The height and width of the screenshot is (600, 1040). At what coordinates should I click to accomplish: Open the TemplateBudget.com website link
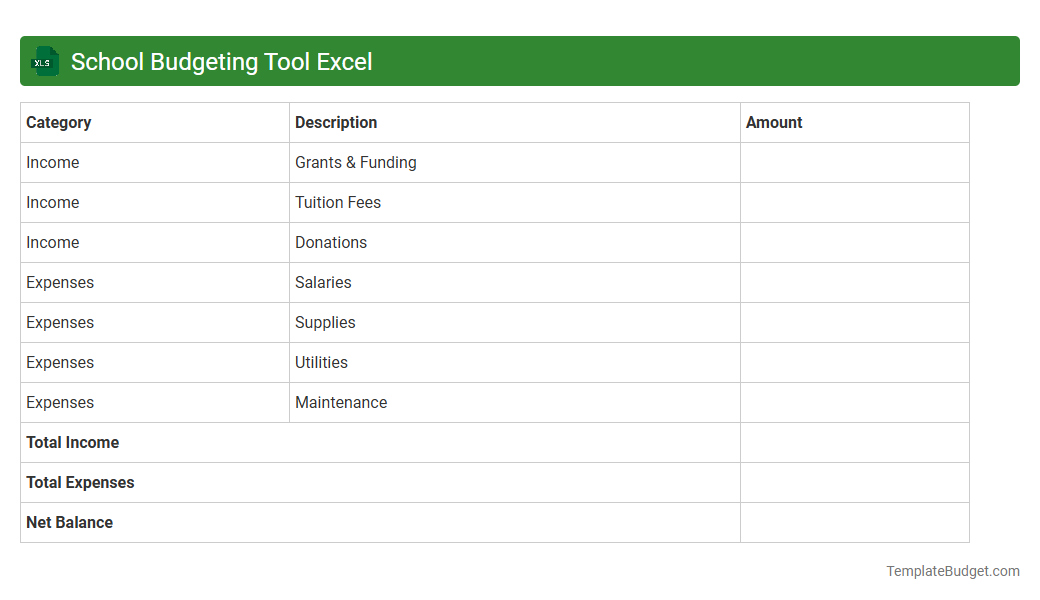click(x=952, y=571)
